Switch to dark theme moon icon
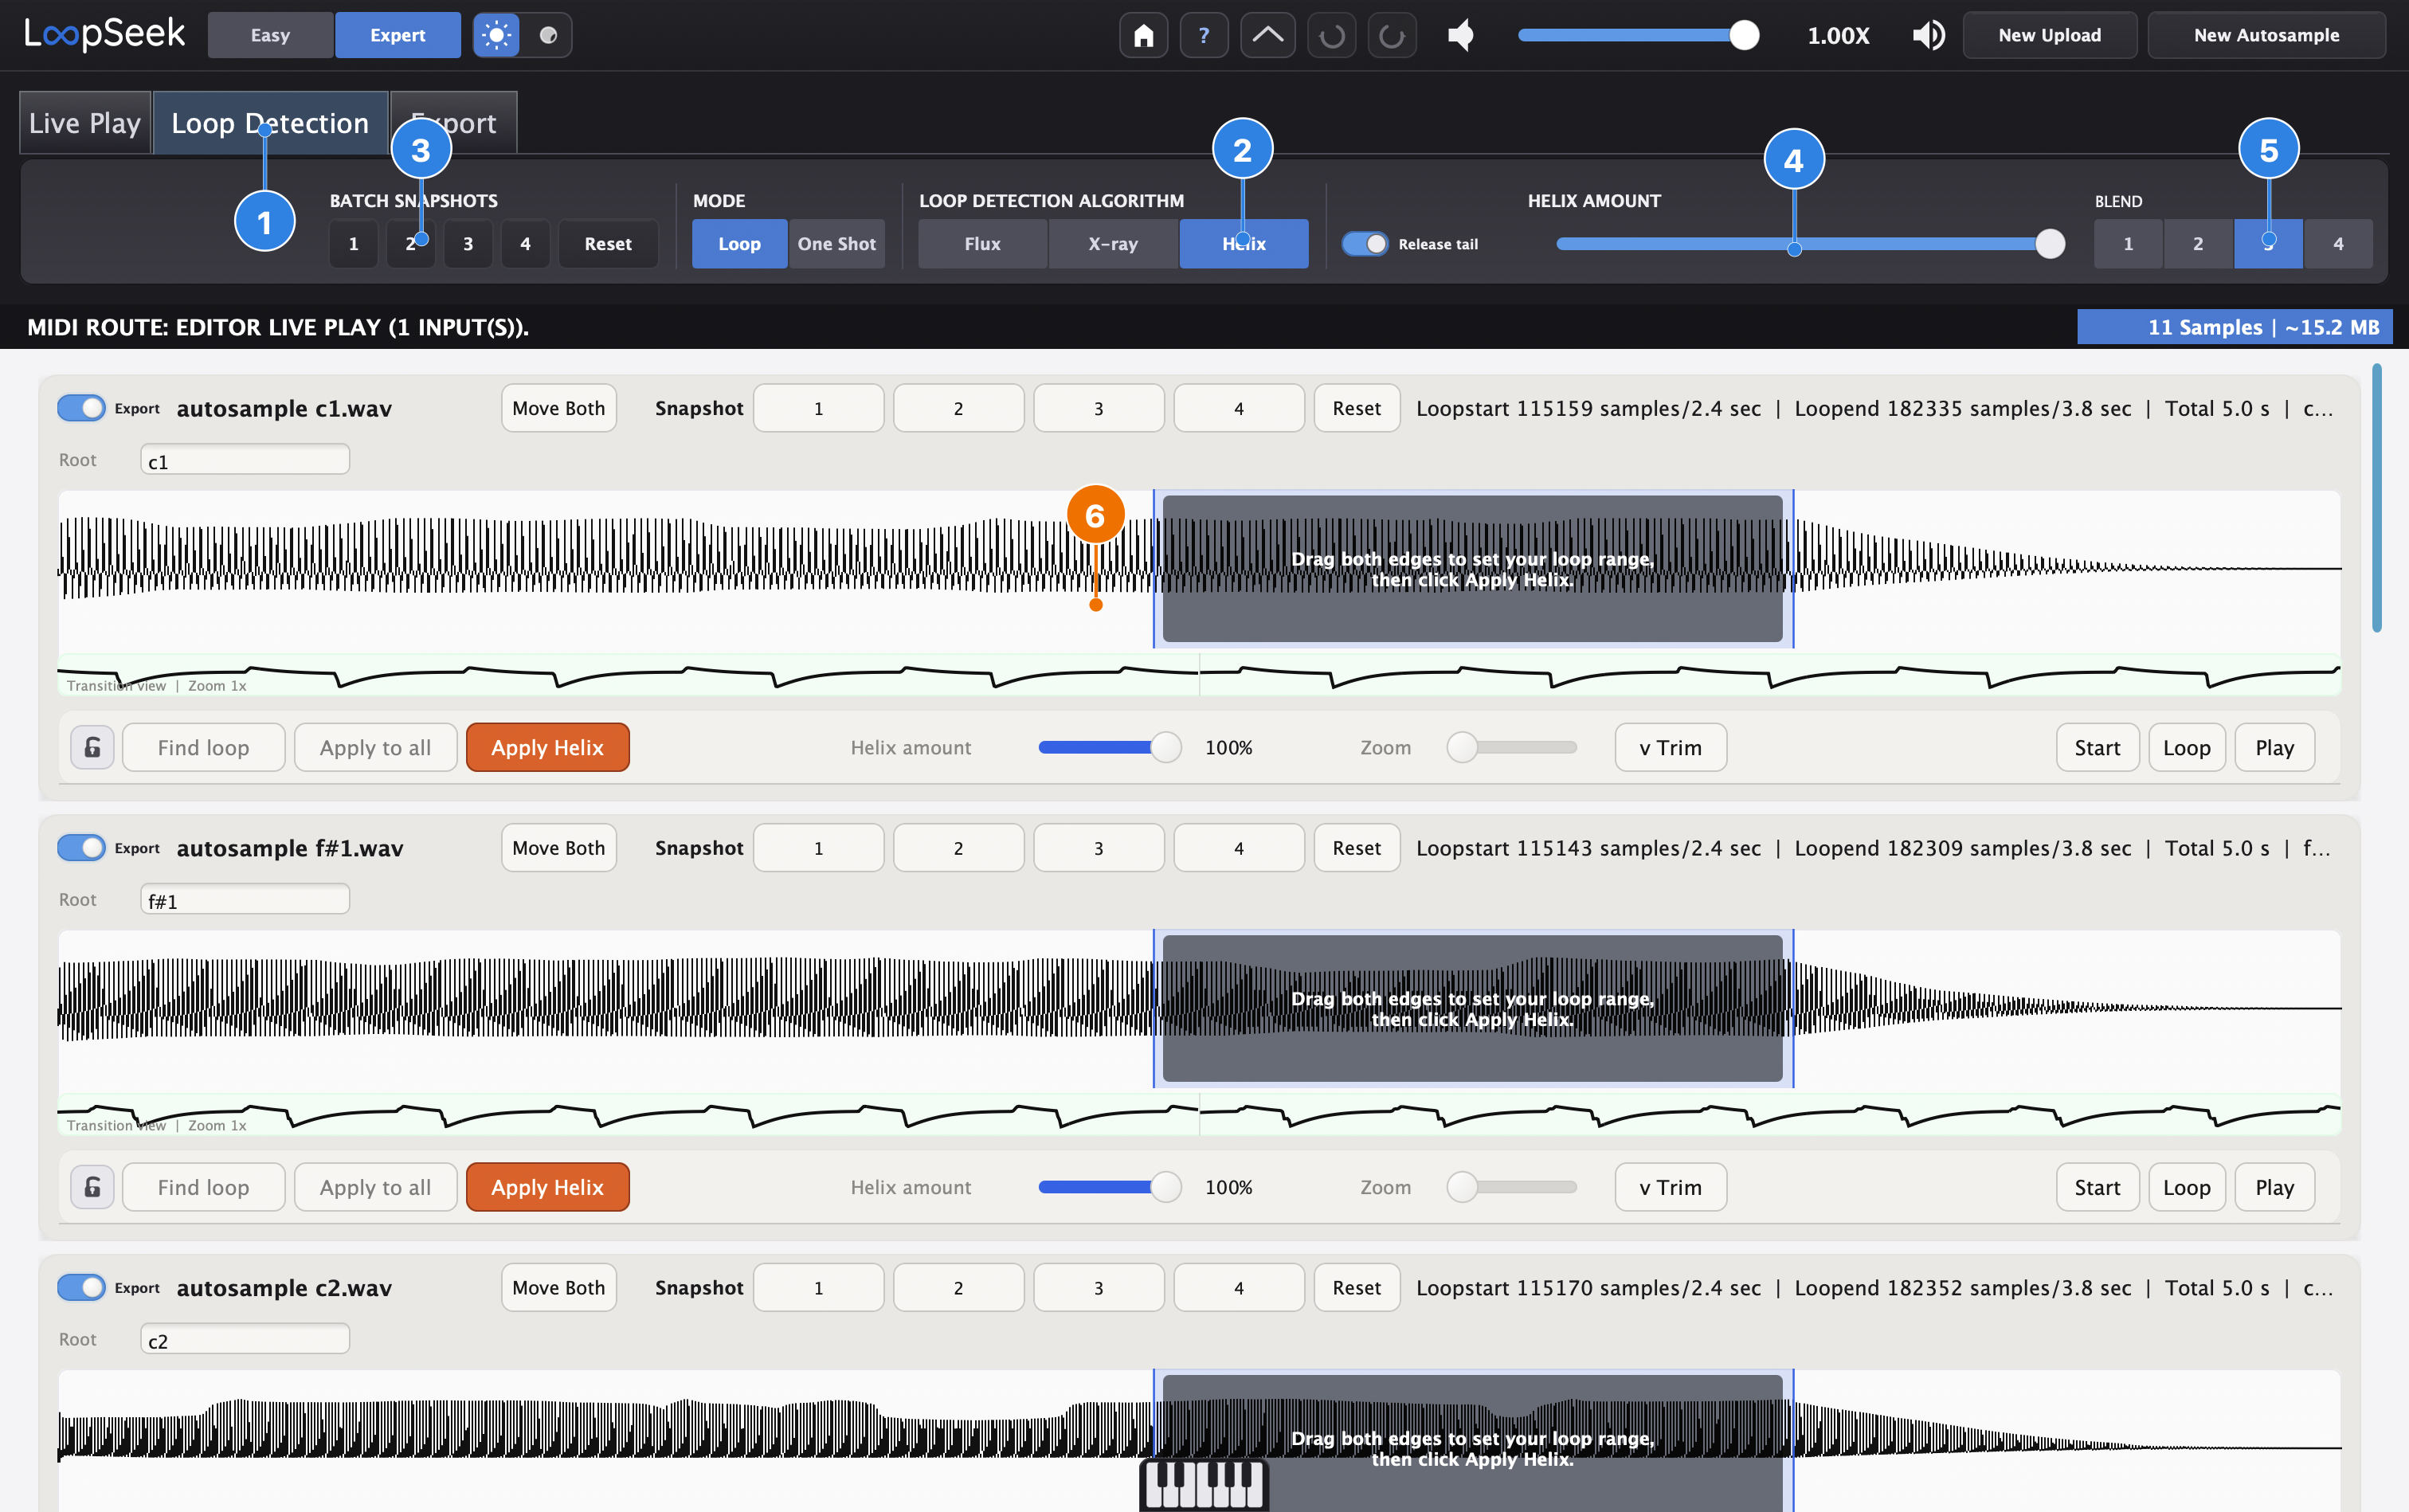2409x1512 pixels. (547, 35)
